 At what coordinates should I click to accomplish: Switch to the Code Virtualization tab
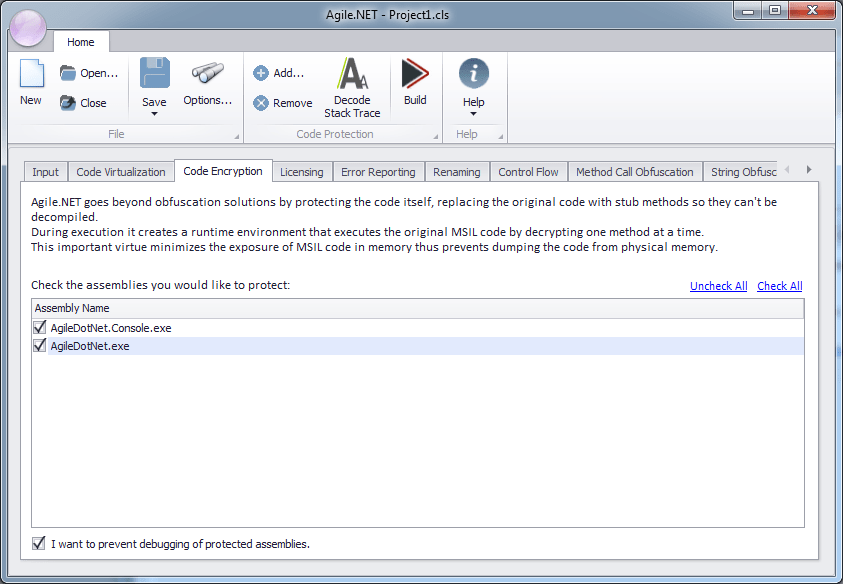pyautogui.click(x=121, y=172)
